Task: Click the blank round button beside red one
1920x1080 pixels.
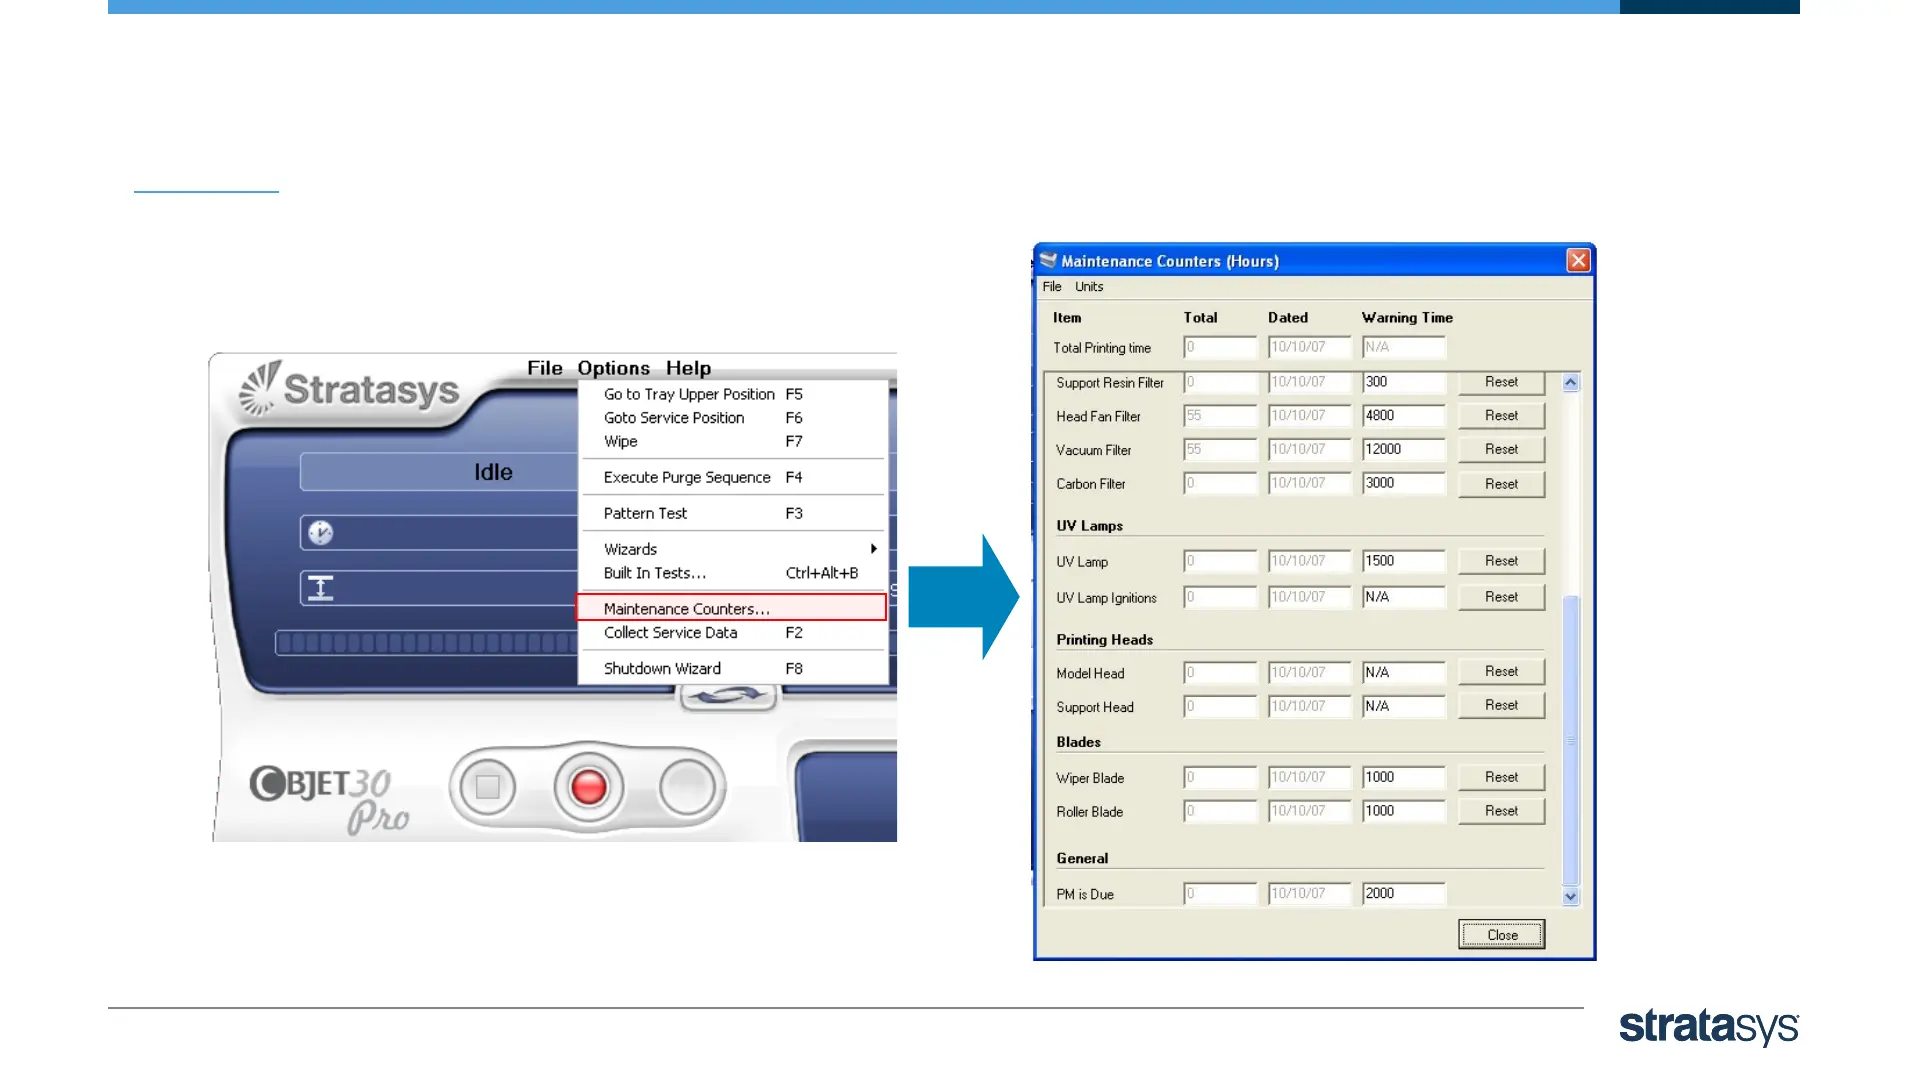Action: coord(687,787)
